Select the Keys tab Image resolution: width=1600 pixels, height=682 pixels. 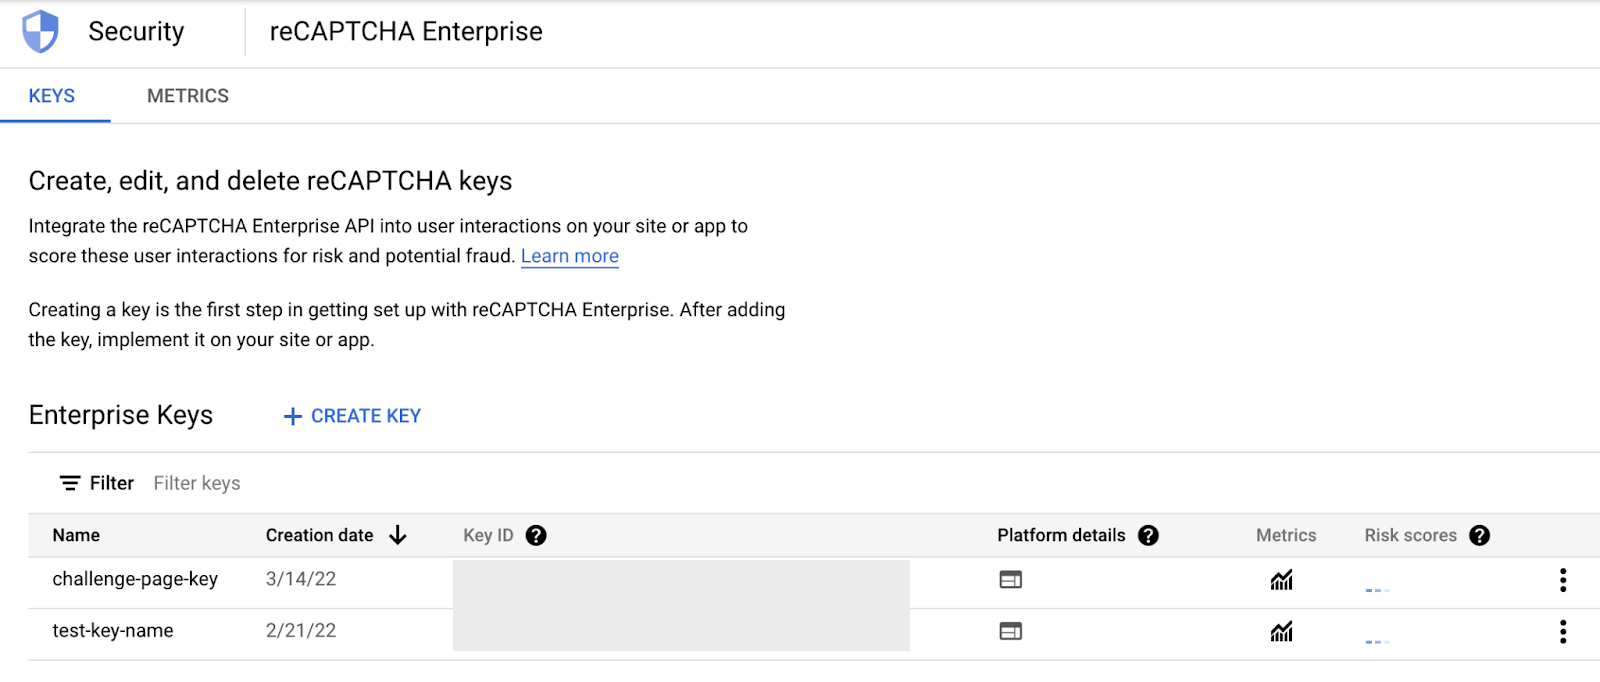[52, 96]
